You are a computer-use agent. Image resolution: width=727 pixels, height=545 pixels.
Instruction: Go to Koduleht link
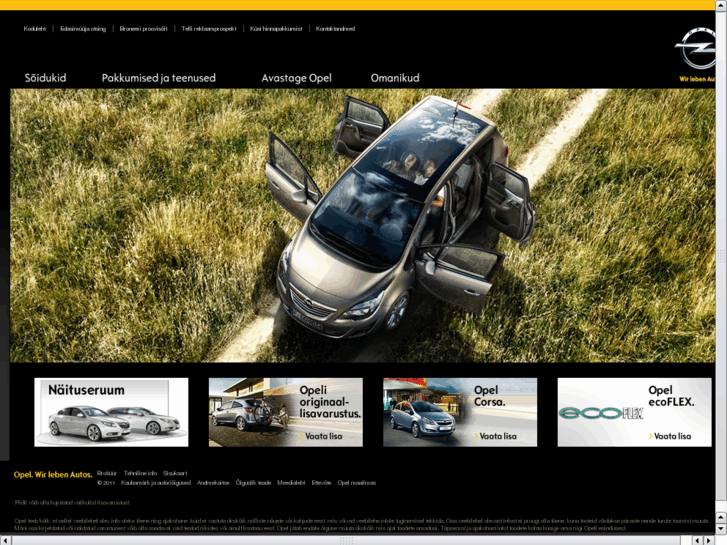click(35, 29)
